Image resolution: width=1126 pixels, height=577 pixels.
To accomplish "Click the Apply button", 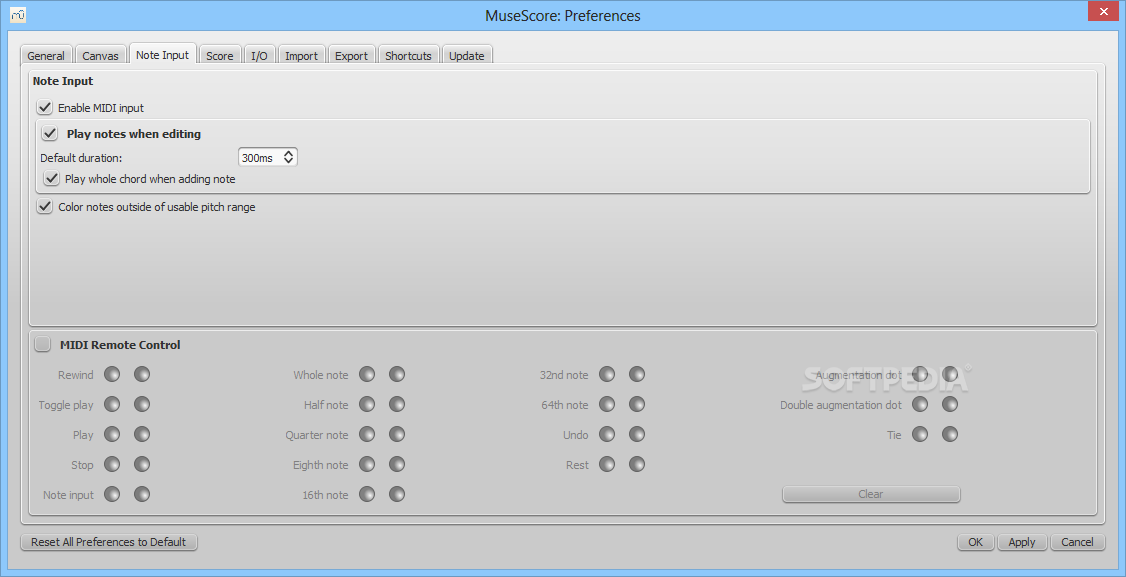I will 1022,542.
